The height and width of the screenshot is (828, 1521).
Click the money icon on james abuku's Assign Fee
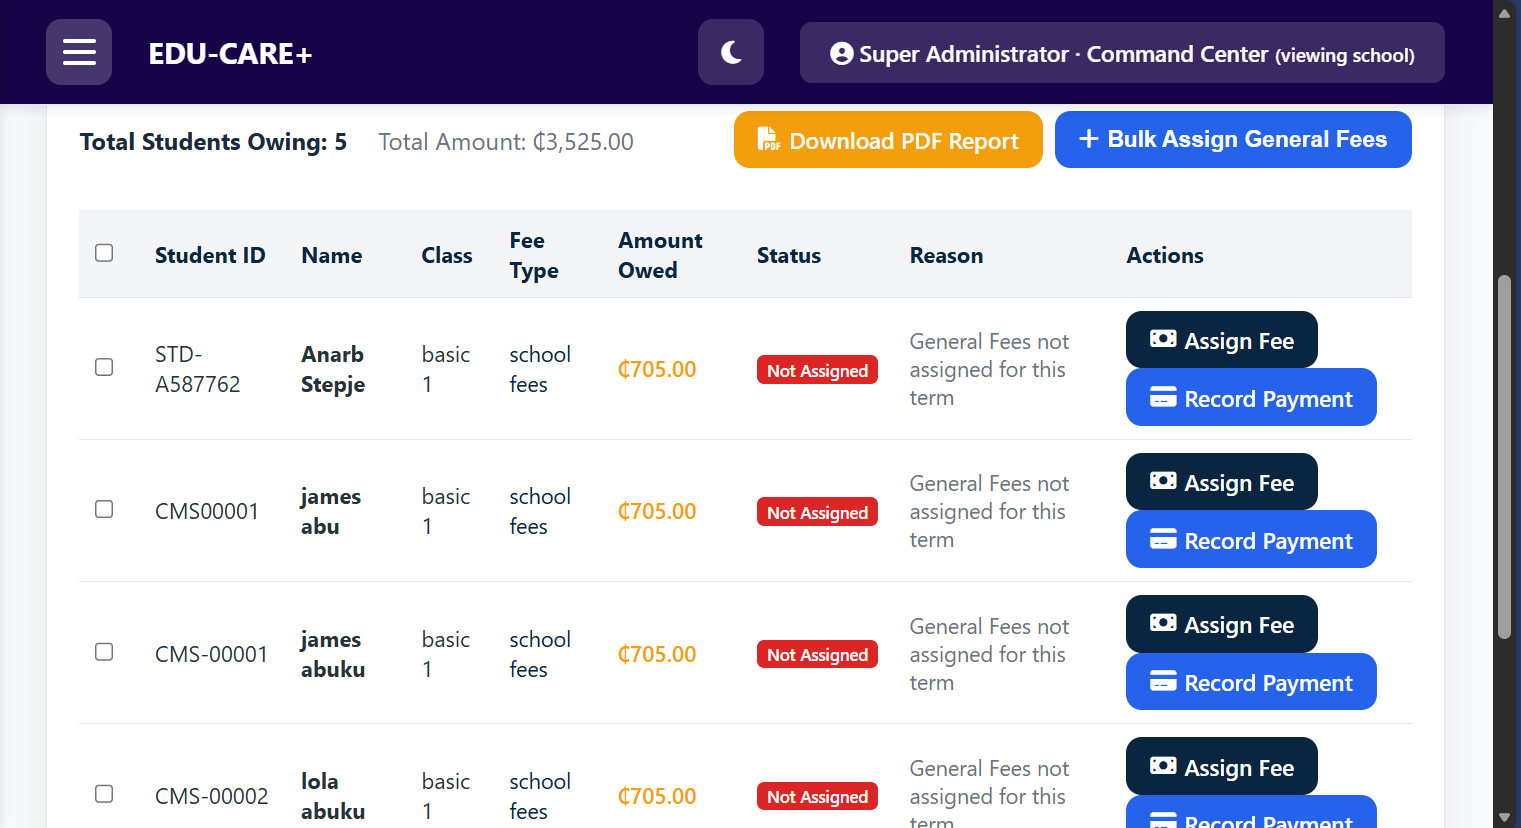[1163, 623]
